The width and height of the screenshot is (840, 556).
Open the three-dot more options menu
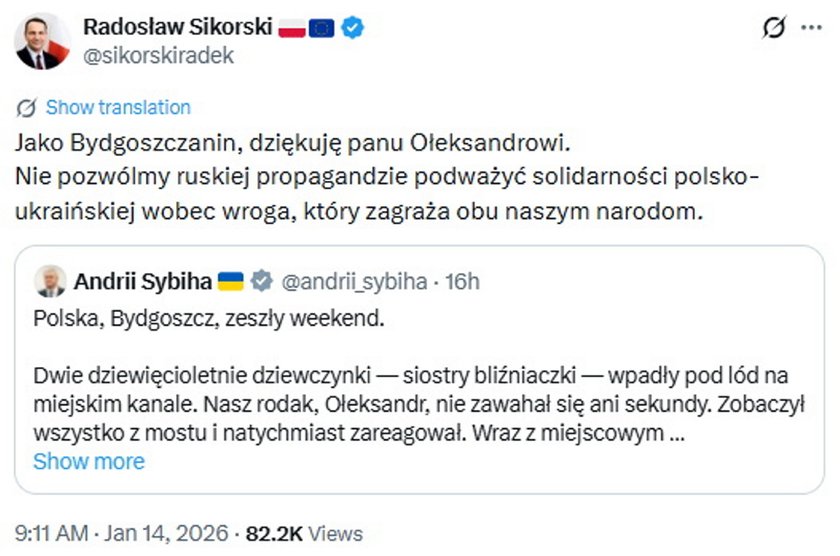pos(810,28)
